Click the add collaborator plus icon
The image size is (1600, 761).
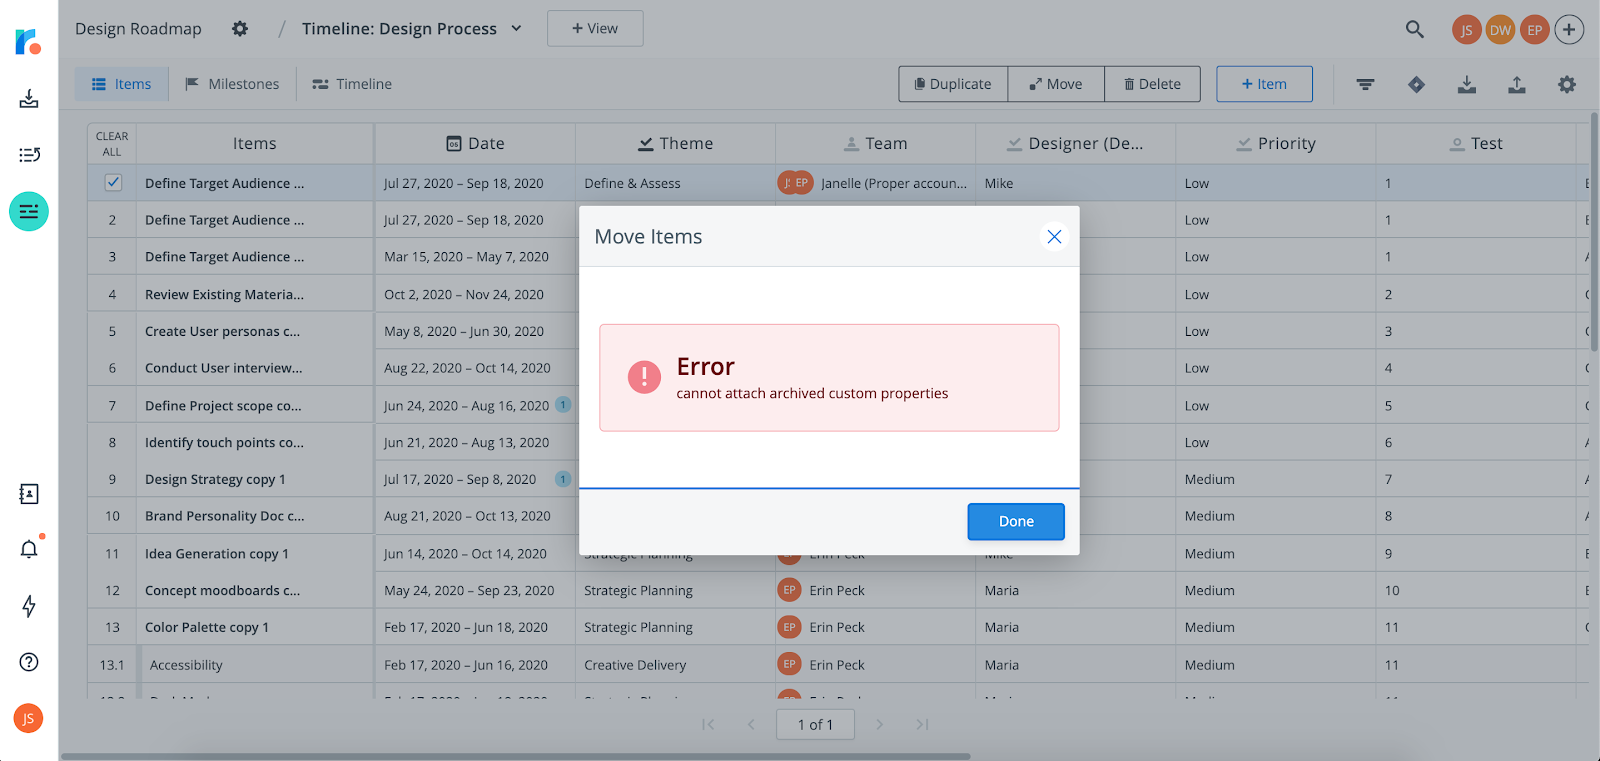1569,30
